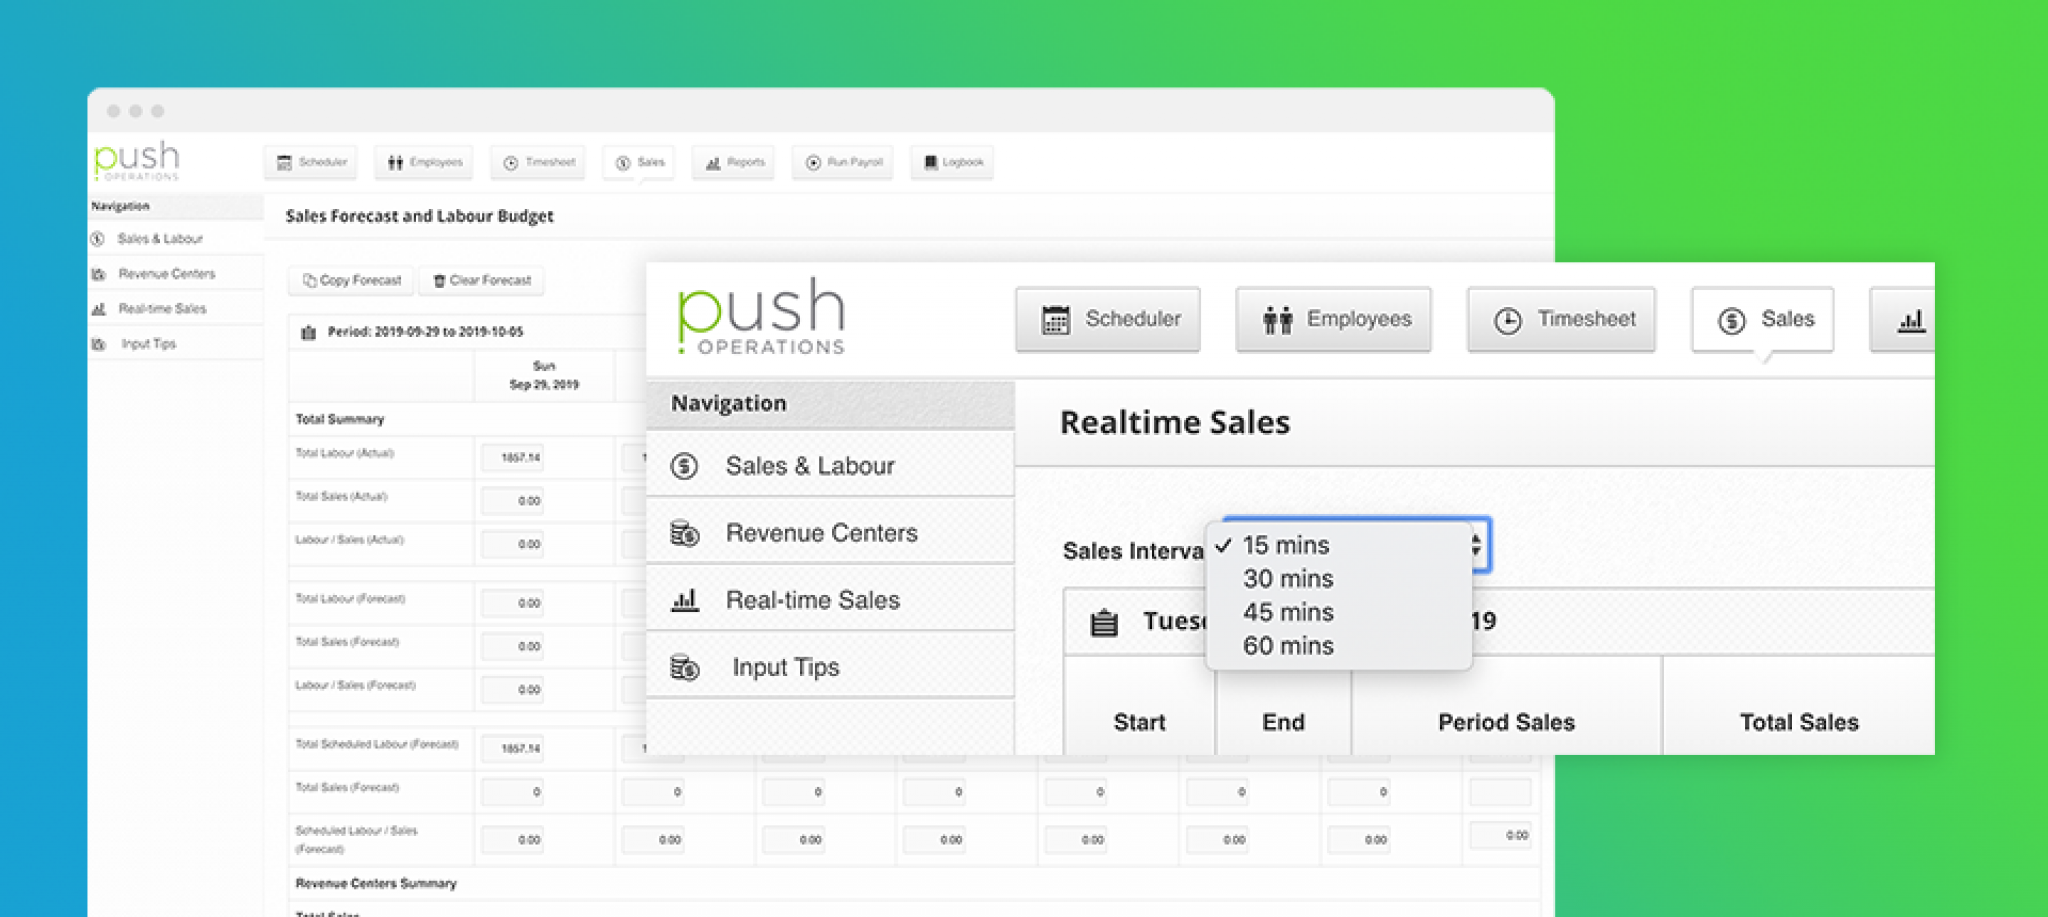This screenshot has height=917, width=2048.
Task: Open Input Tips from the sidebar
Action: [x=786, y=666]
